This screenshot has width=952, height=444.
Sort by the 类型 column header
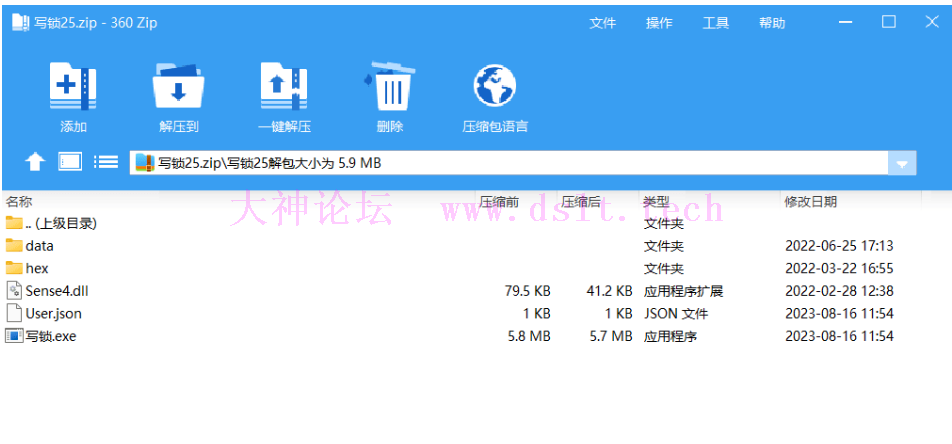[656, 202]
